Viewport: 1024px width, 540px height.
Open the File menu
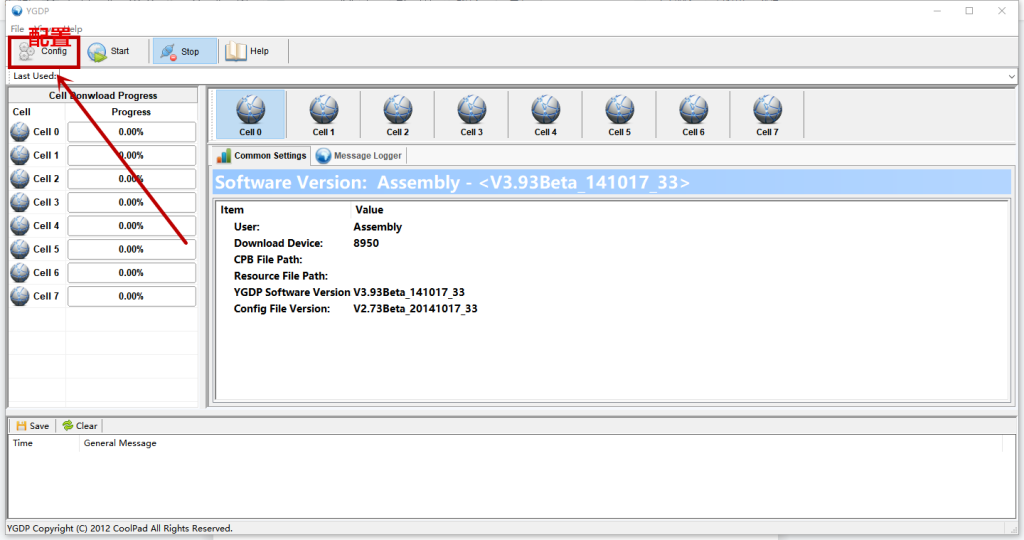[x=17, y=29]
